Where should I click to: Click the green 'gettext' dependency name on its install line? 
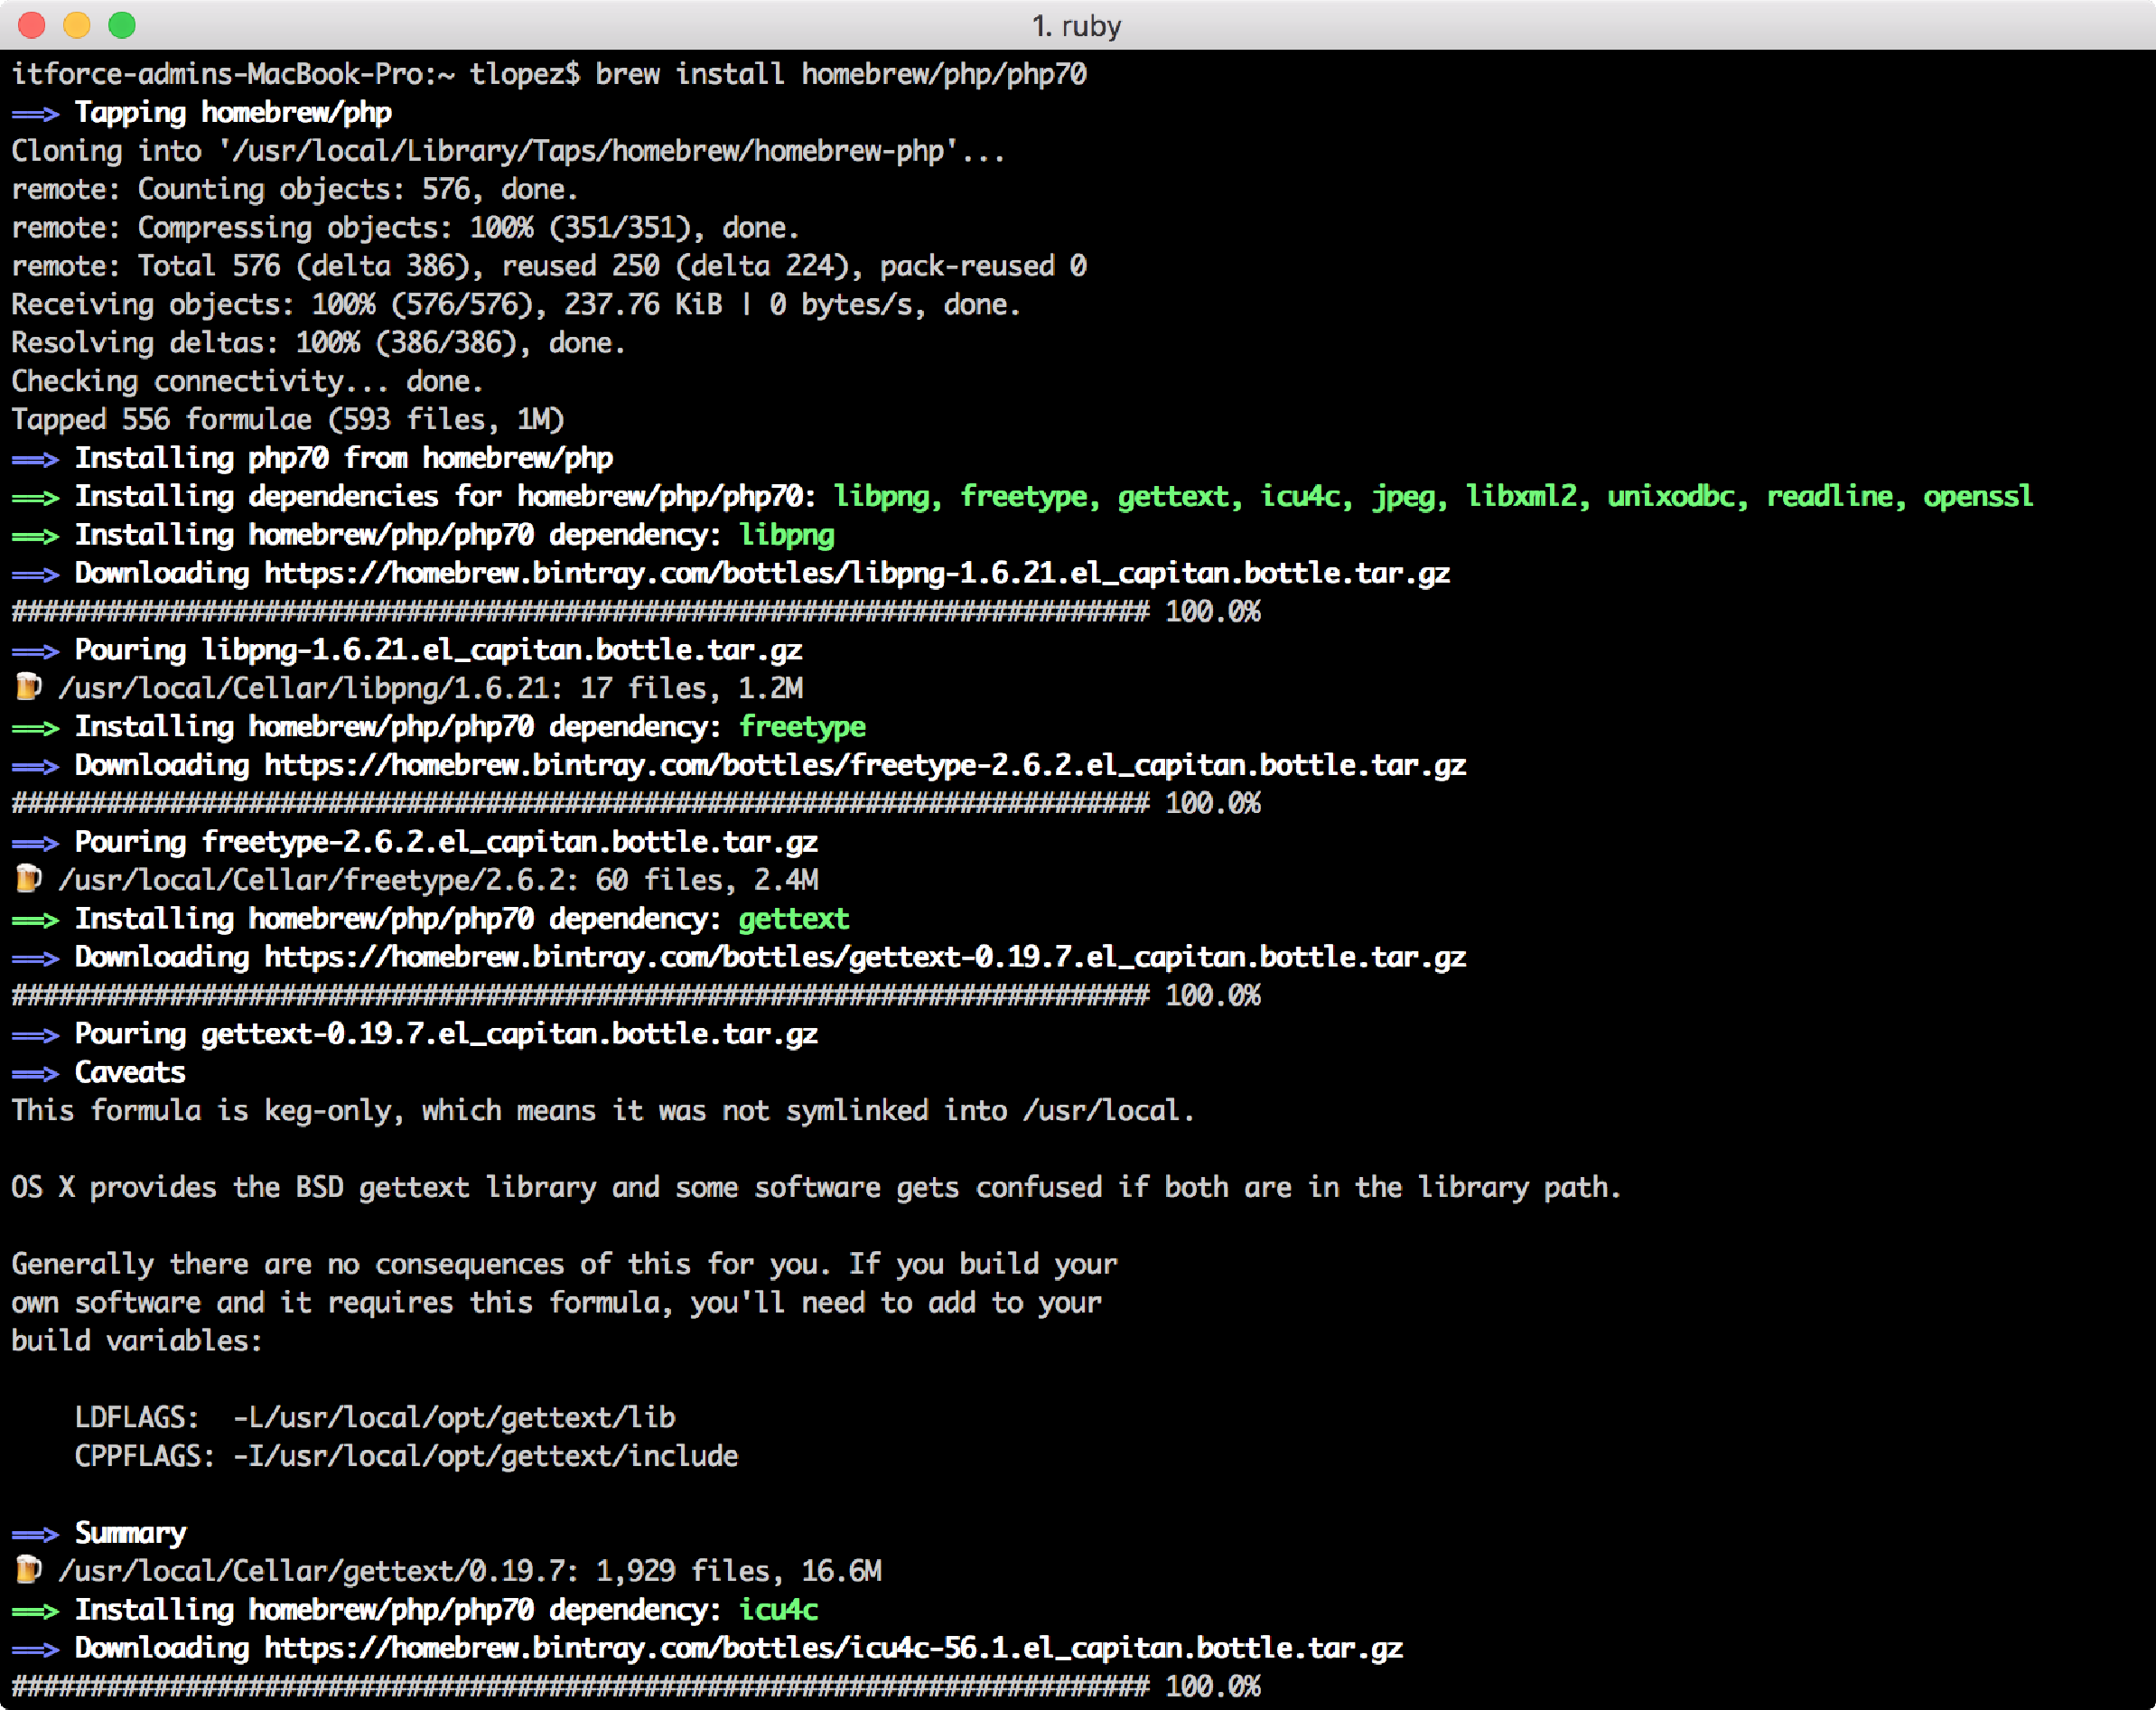pyautogui.click(x=794, y=919)
